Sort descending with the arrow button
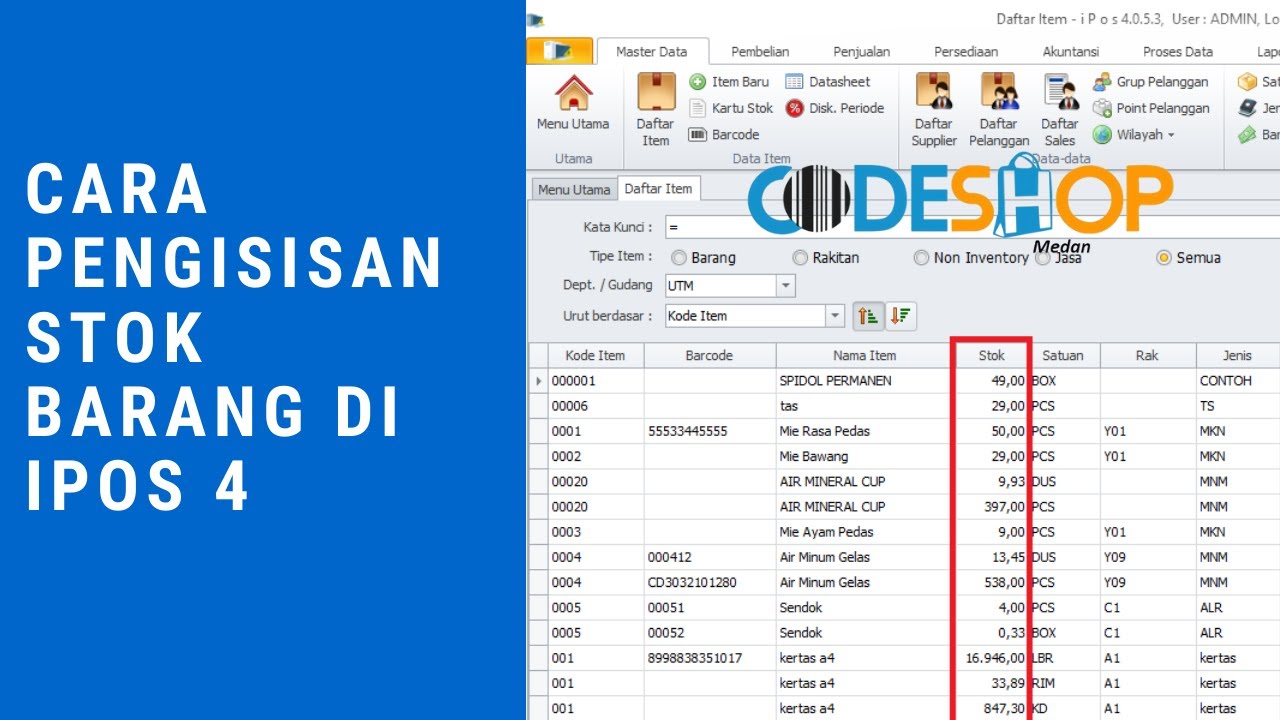This screenshot has width=1280, height=720. coord(901,316)
